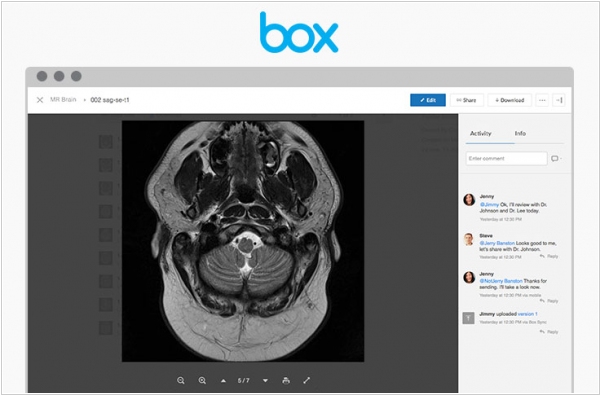Click the brain MRI scan image
The width and height of the screenshot is (600, 395).
tap(243, 241)
